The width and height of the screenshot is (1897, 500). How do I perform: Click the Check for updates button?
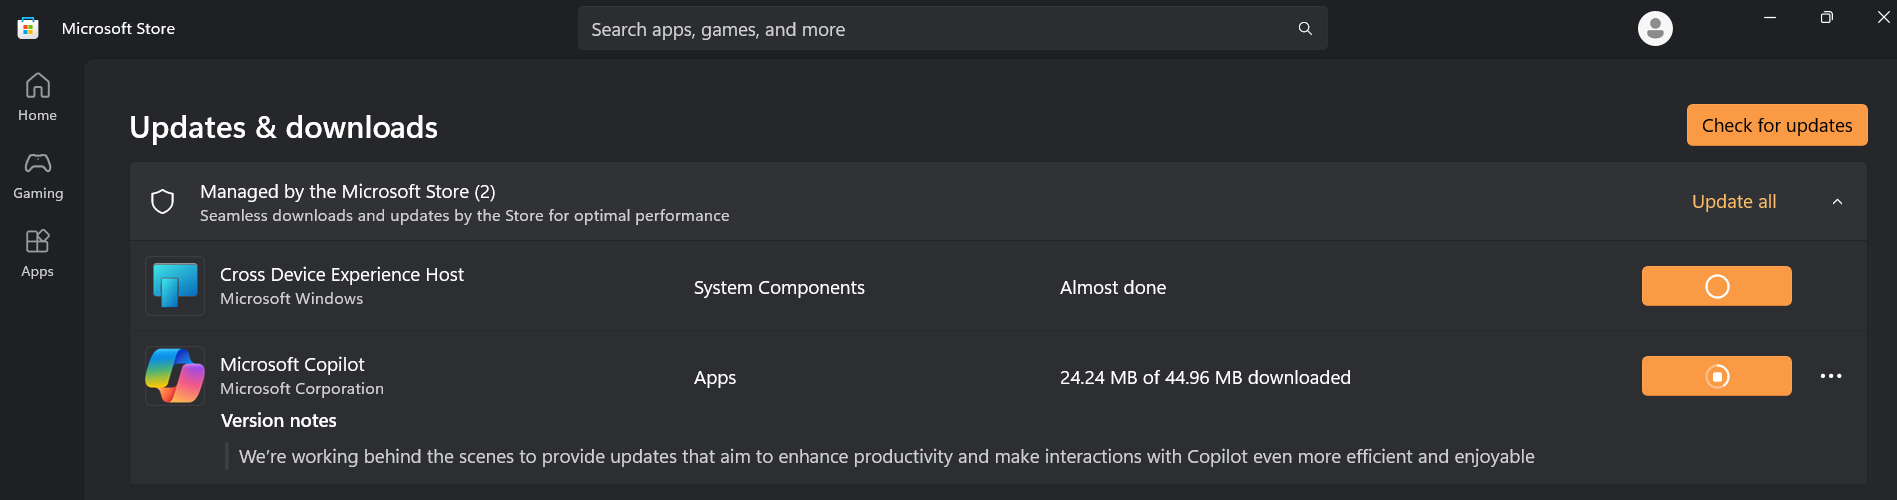click(1776, 125)
